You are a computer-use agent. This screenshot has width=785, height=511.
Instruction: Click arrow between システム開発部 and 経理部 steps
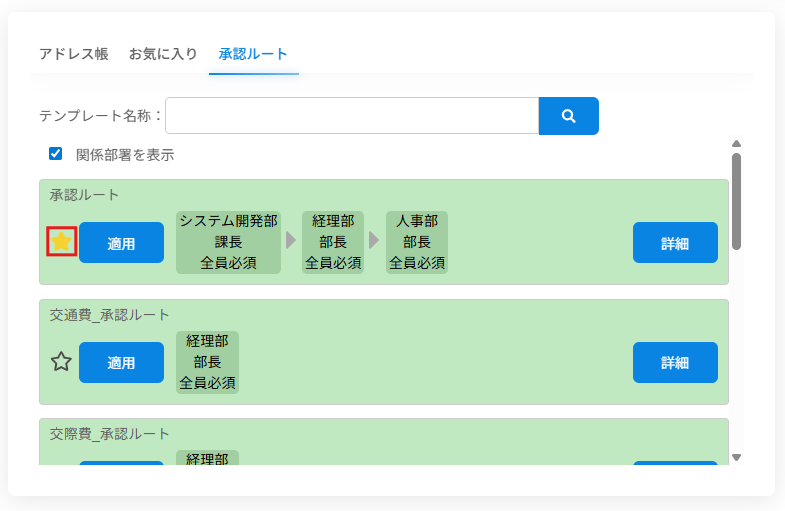(x=291, y=241)
